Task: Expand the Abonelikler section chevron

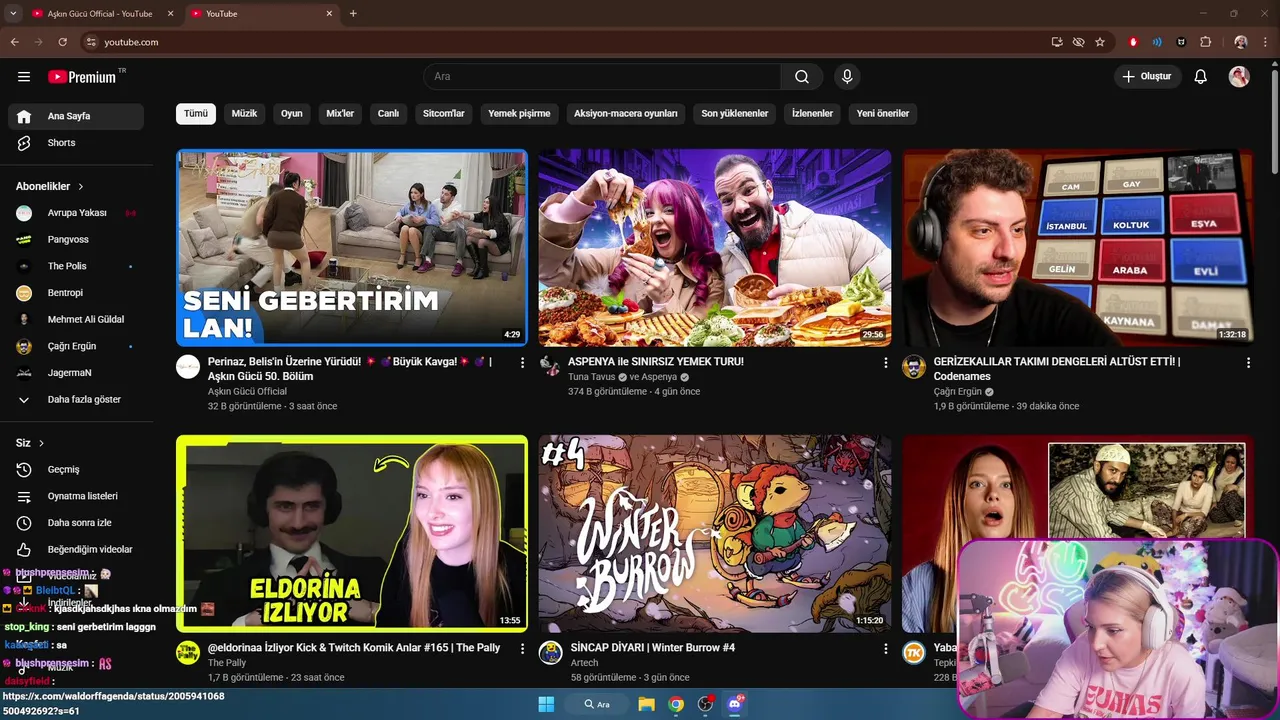Action: coord(81,186)
